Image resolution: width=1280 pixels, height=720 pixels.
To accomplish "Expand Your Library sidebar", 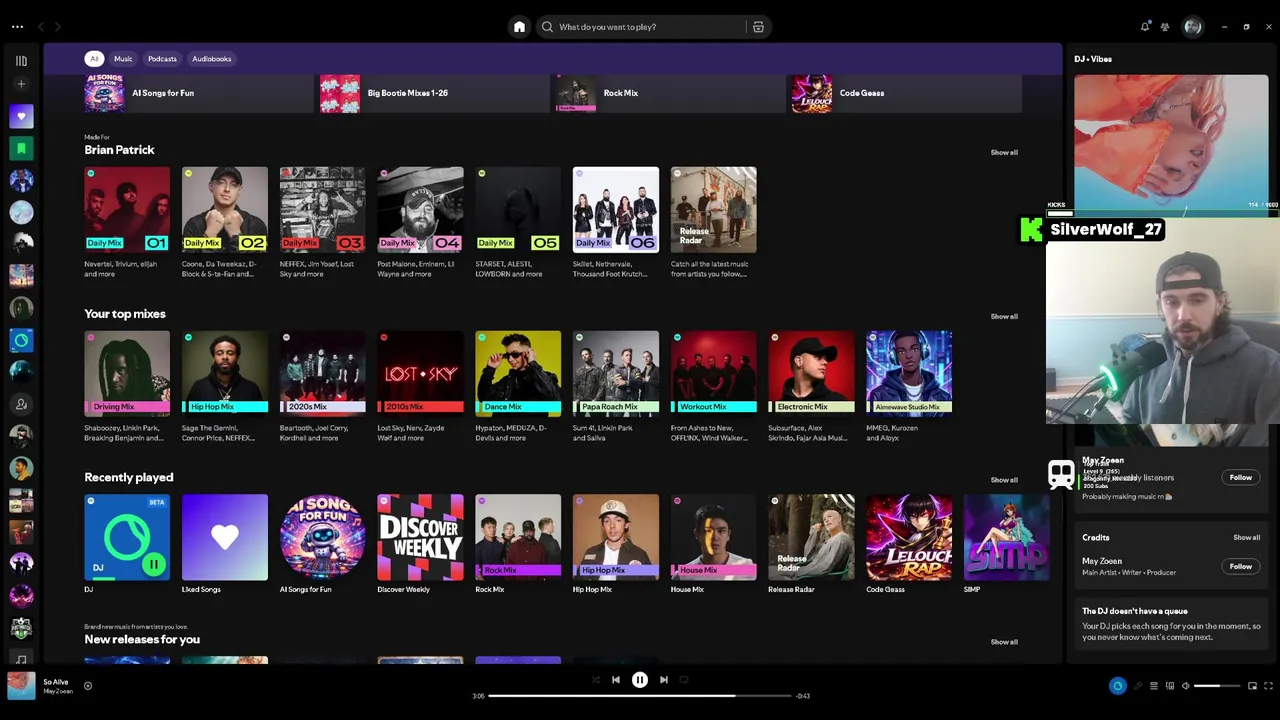I will pos(21,61).
